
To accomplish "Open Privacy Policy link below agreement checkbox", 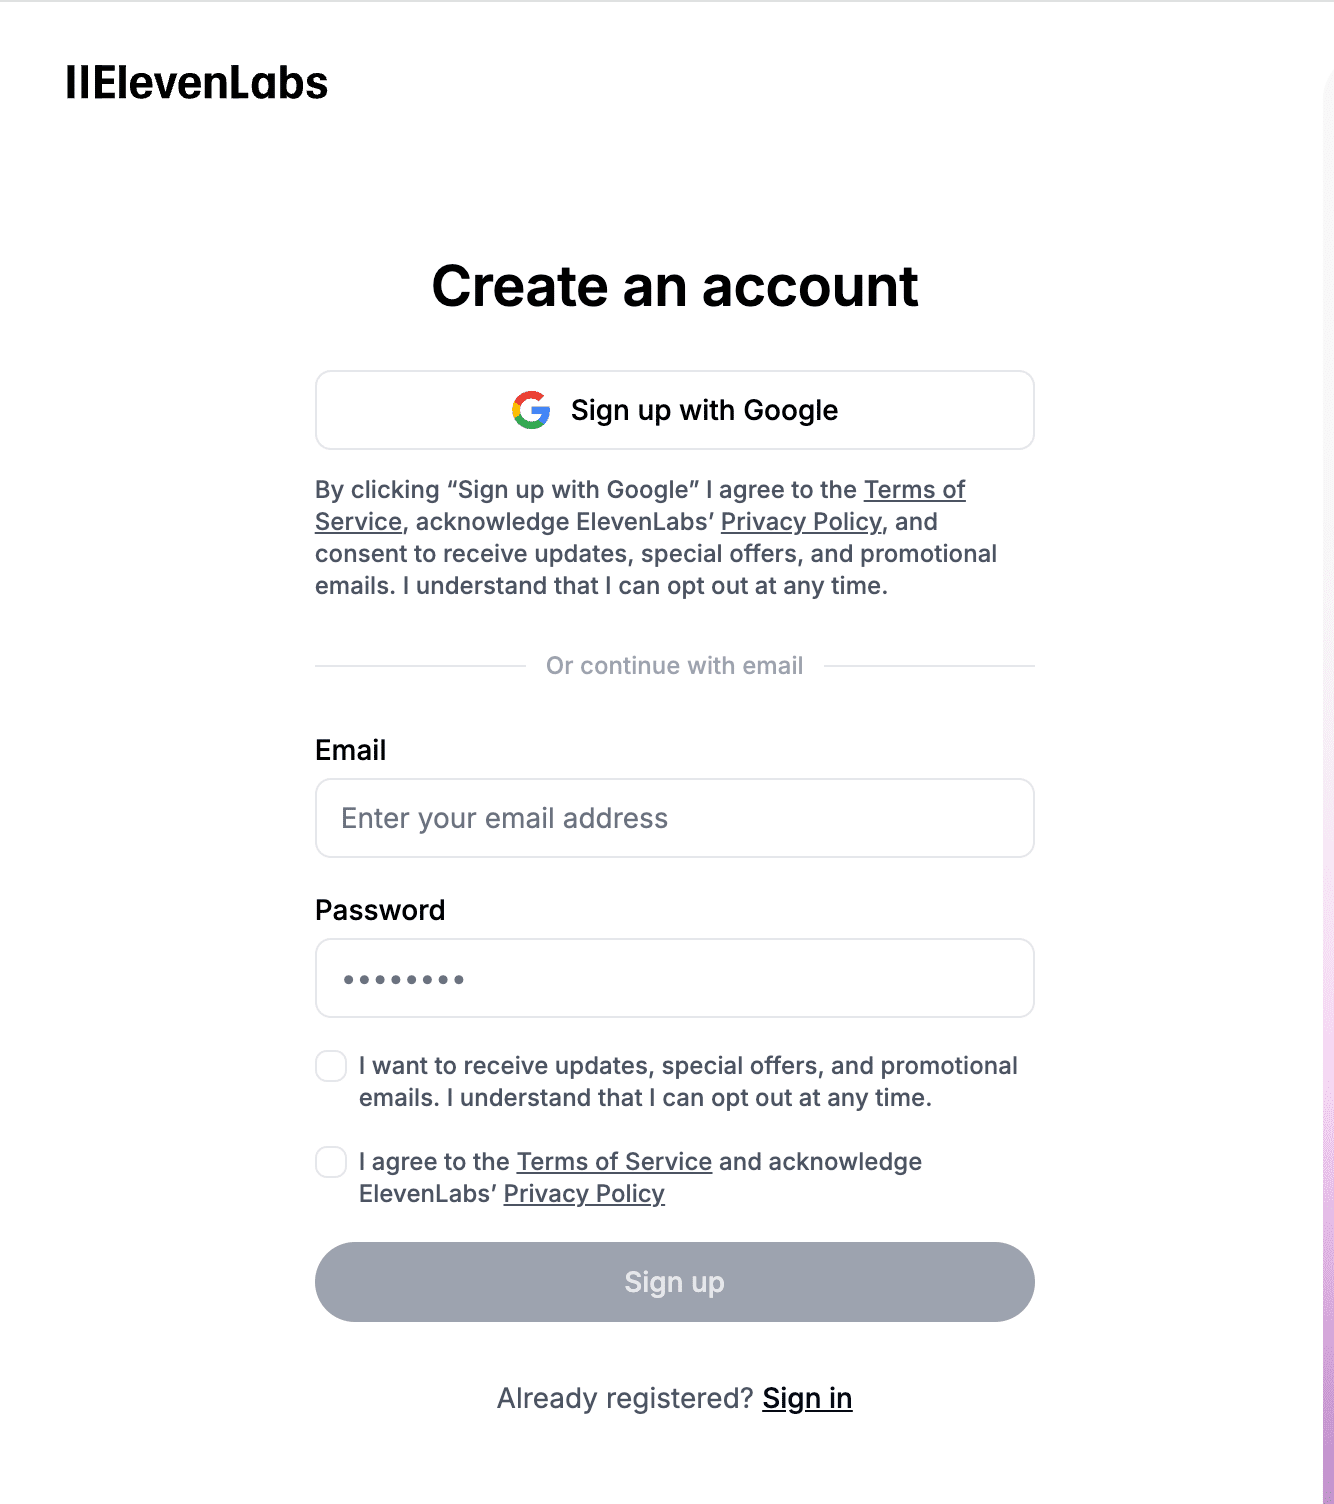I will (x=584, y=1194).
